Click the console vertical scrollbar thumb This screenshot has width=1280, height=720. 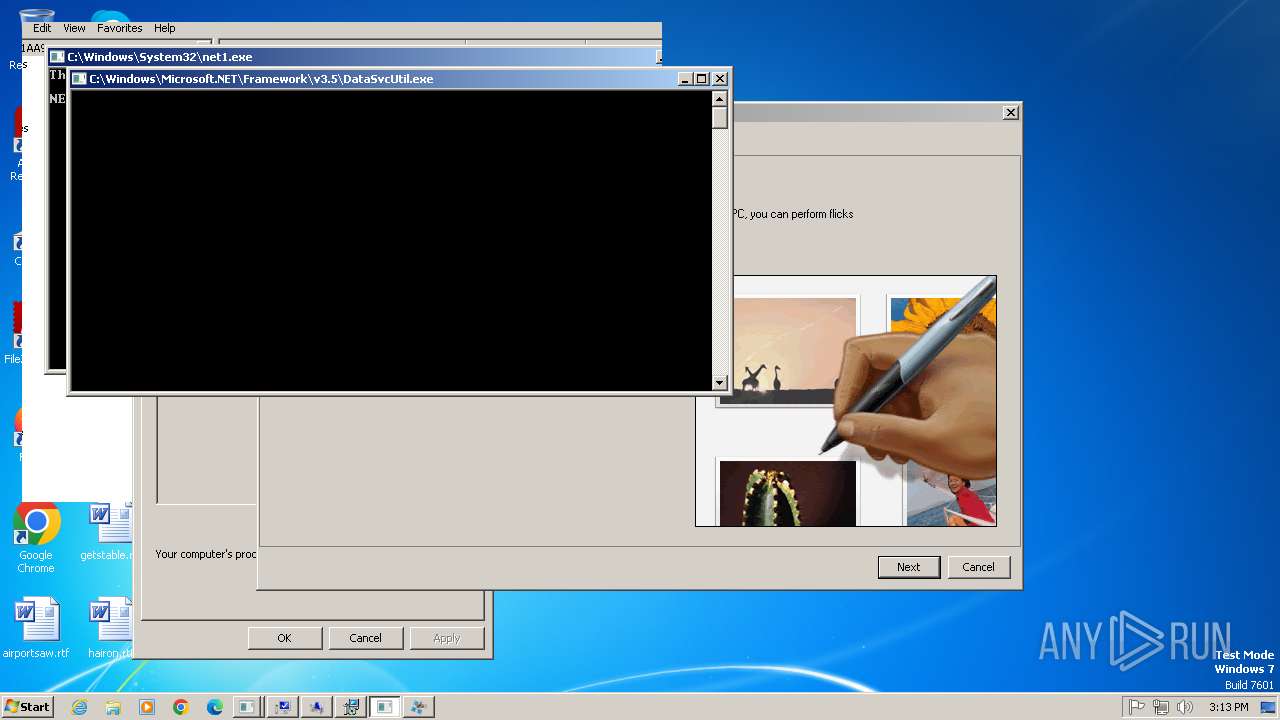pyautogui.click(x=719, y=117)
